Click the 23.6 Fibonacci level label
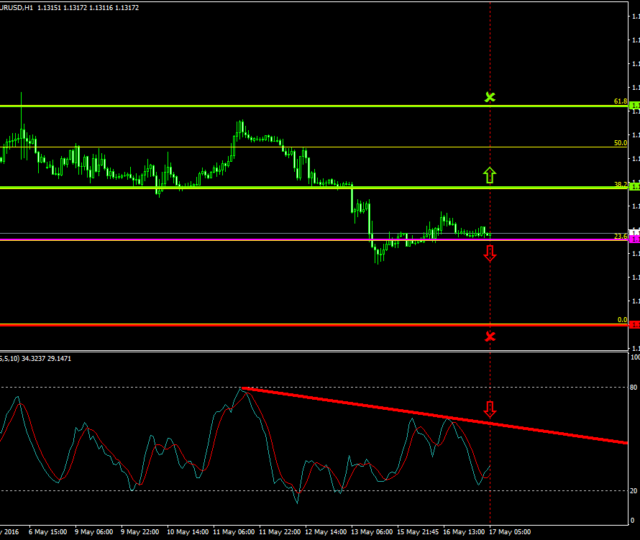 point(620,236)
